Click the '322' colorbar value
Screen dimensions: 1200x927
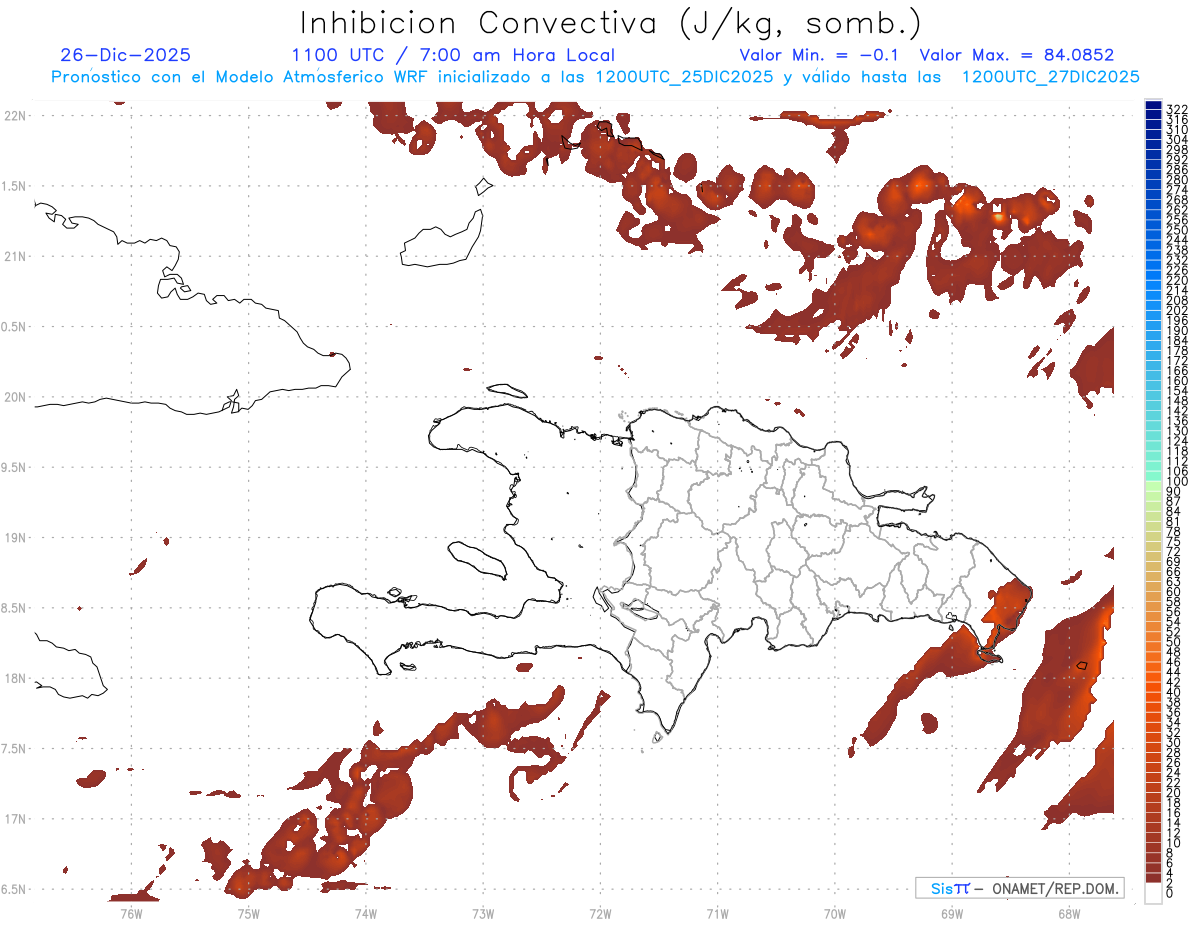coord(1177,108)
